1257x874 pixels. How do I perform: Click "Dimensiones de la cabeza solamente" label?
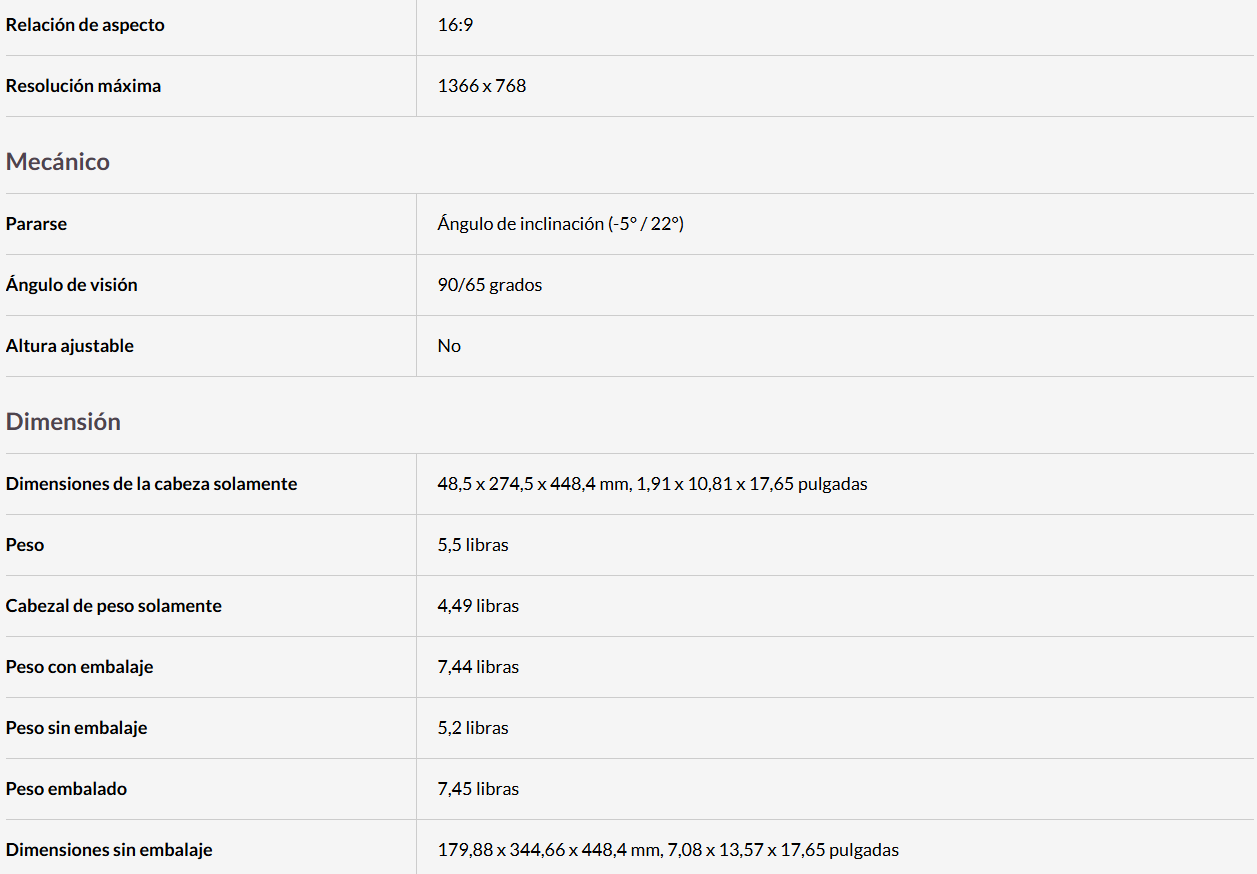[151, 484]
